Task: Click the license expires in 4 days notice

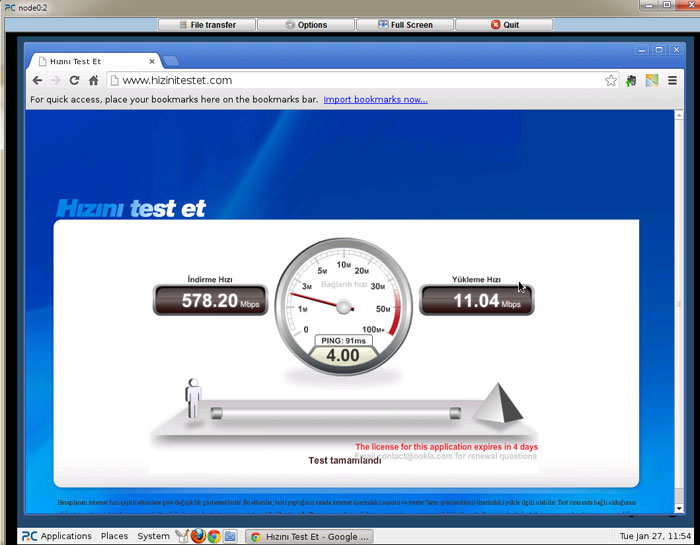Action: coord(446,447)
